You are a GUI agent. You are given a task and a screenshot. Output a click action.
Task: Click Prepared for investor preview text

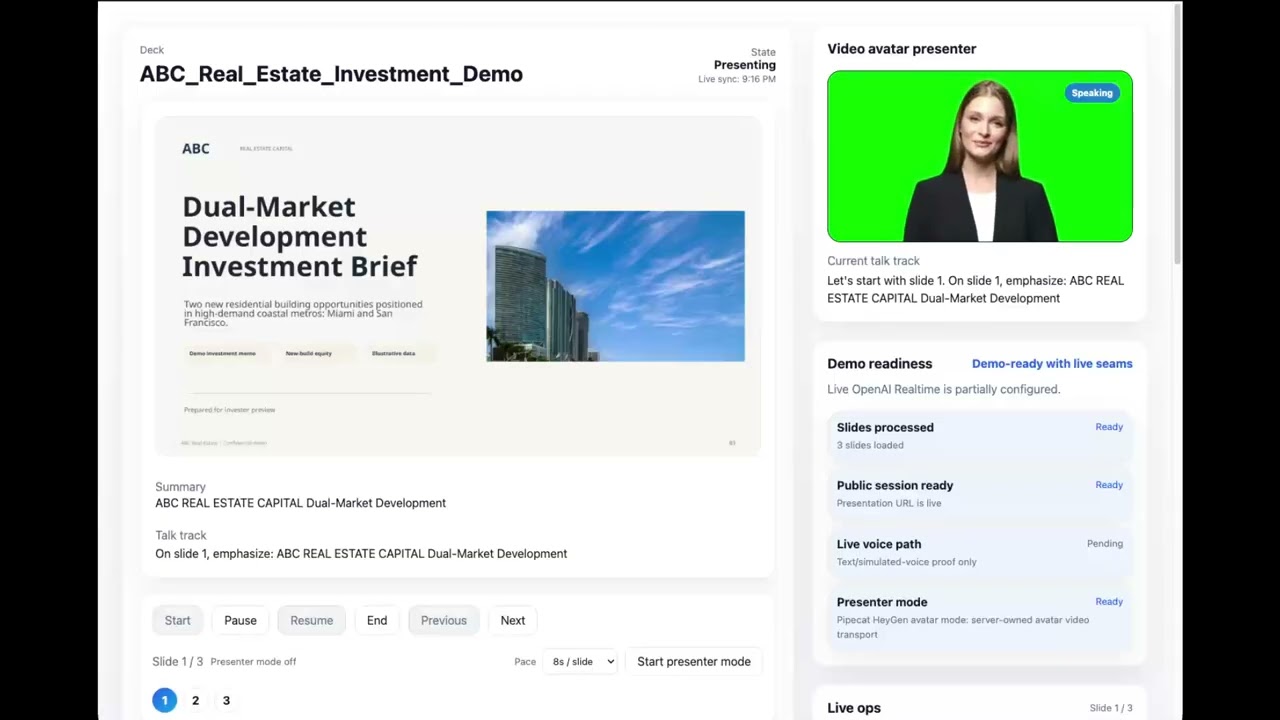tap(229, 410)
